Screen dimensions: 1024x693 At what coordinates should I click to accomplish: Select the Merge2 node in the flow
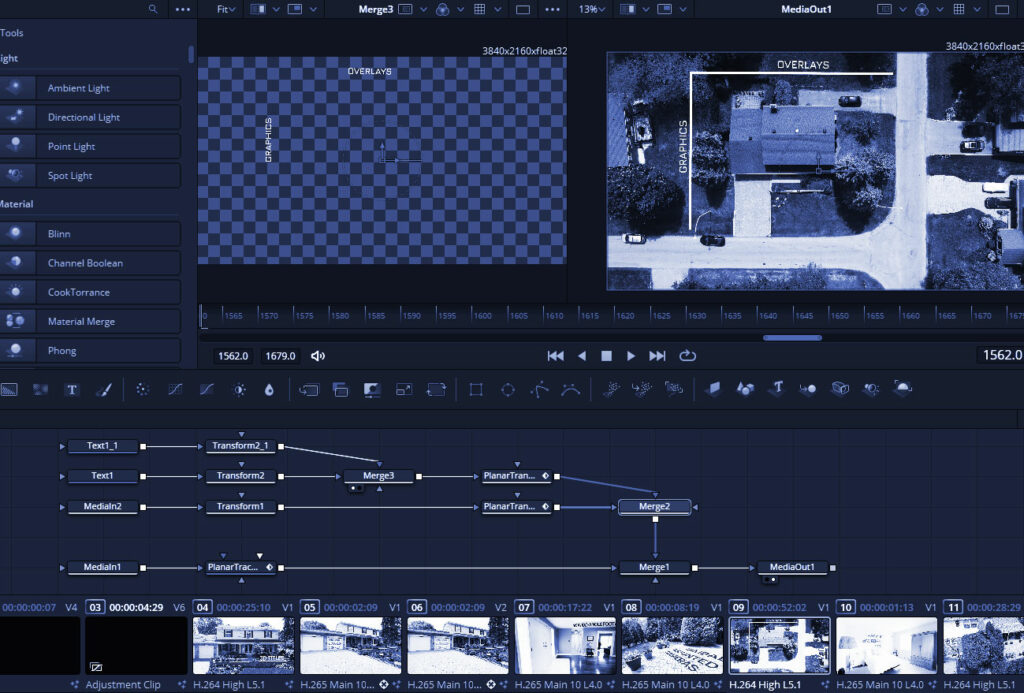pos(654,507)
